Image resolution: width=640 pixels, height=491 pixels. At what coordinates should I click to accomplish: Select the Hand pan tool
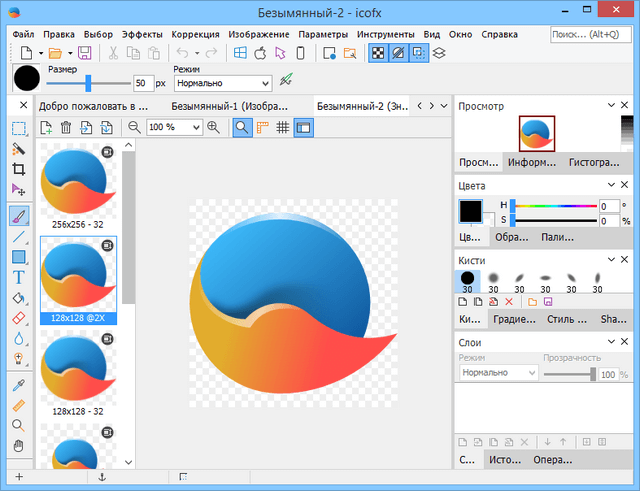click(19, 446)
